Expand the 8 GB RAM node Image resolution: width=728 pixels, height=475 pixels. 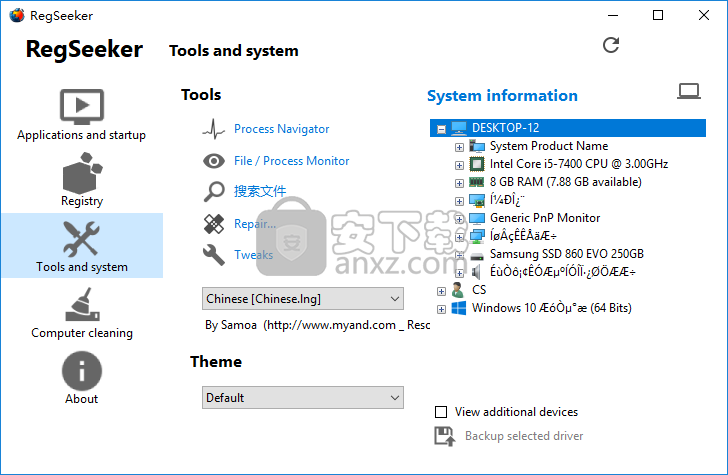point(459,183)
